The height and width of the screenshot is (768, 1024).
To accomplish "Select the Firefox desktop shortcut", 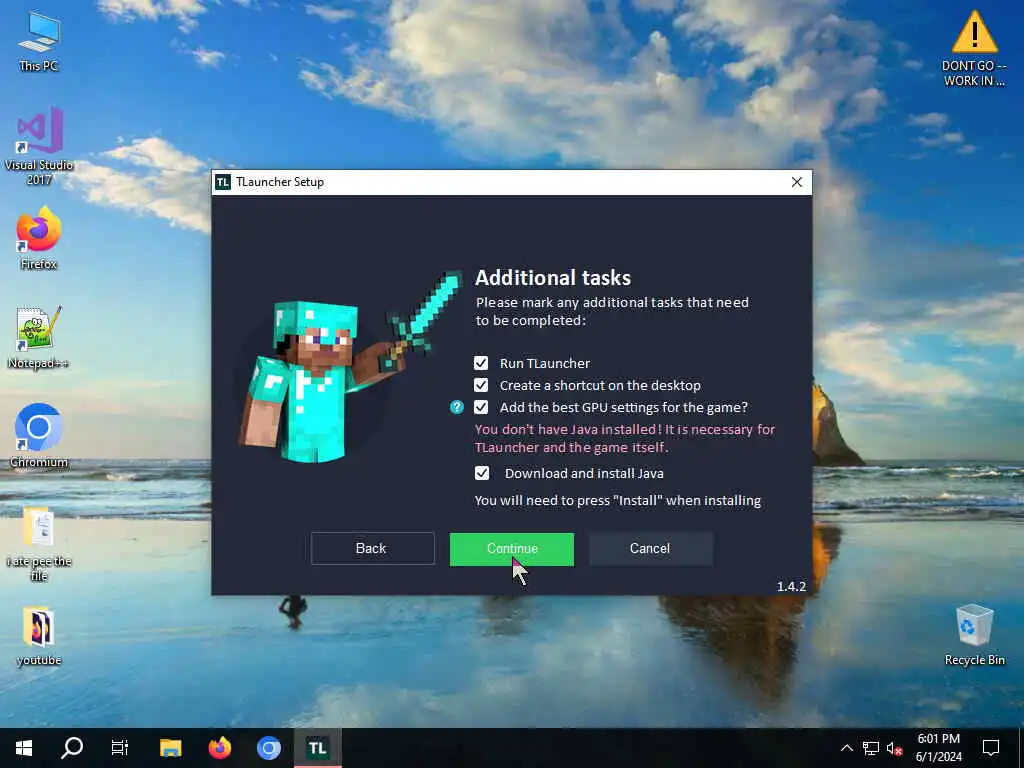I will [x=39, y=238].
